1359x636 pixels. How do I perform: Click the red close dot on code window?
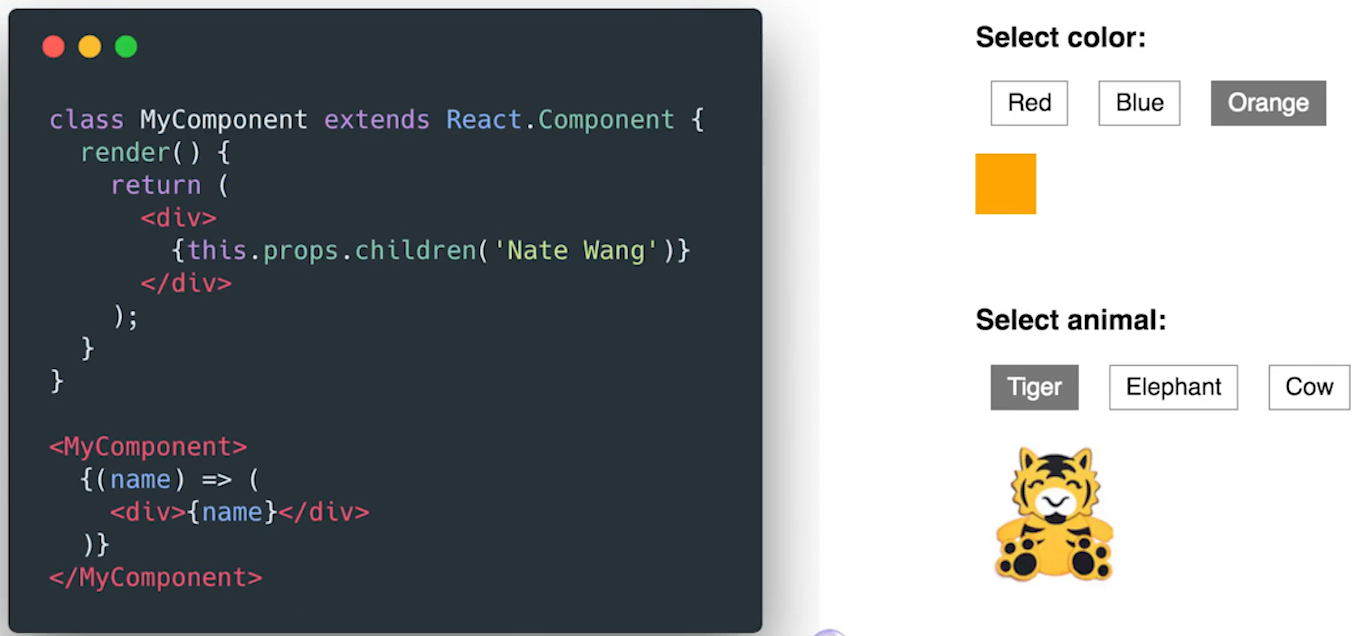(x=54, y=47)
